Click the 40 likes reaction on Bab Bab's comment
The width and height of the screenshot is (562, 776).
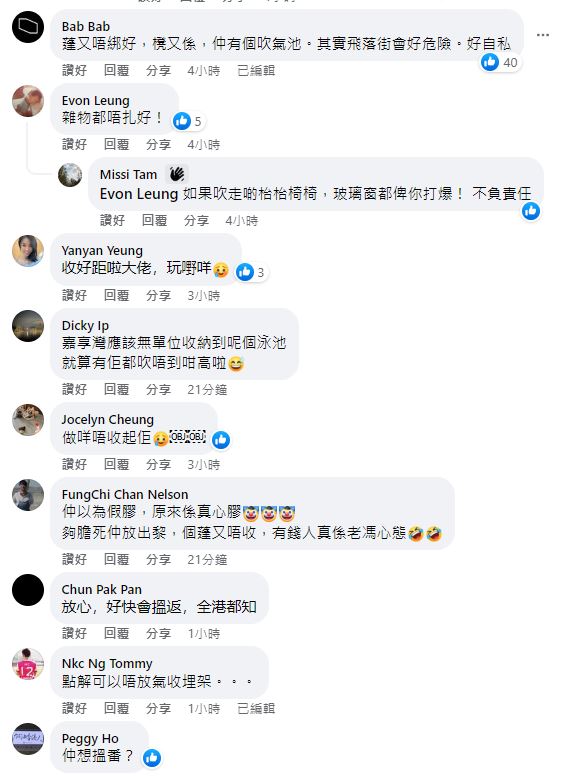click(x=500, y=62)
